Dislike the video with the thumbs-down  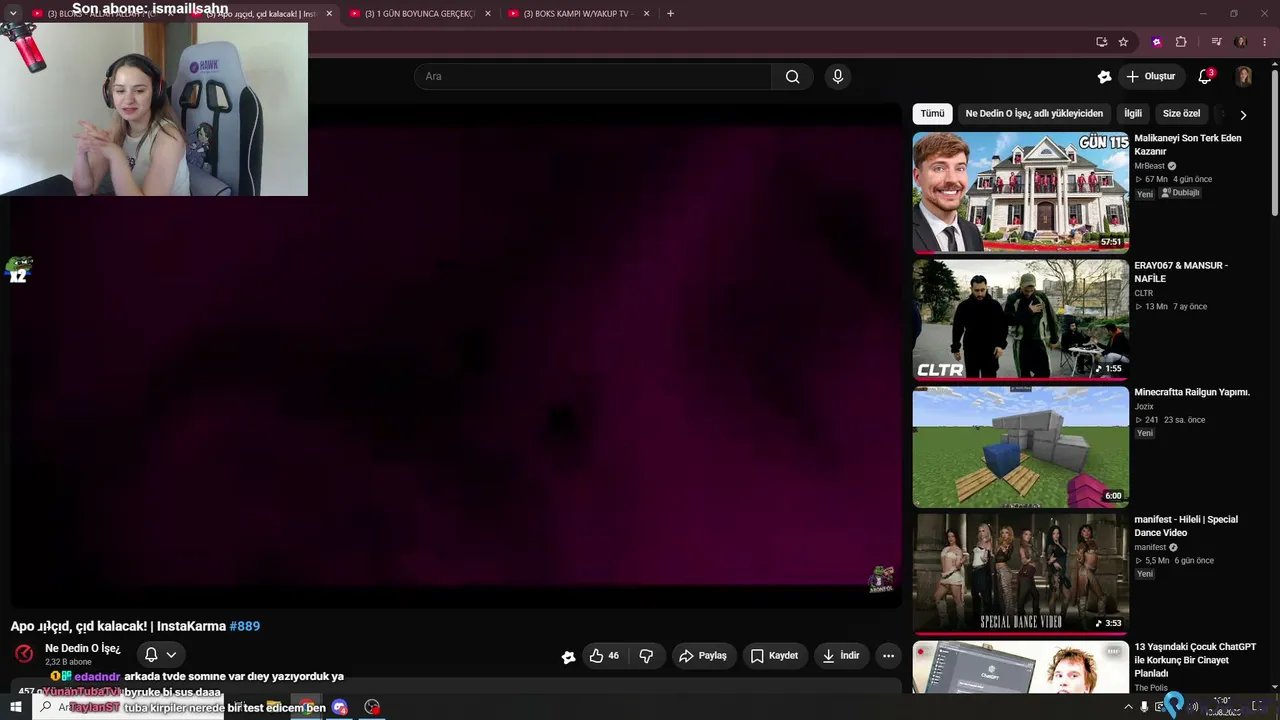646,656
